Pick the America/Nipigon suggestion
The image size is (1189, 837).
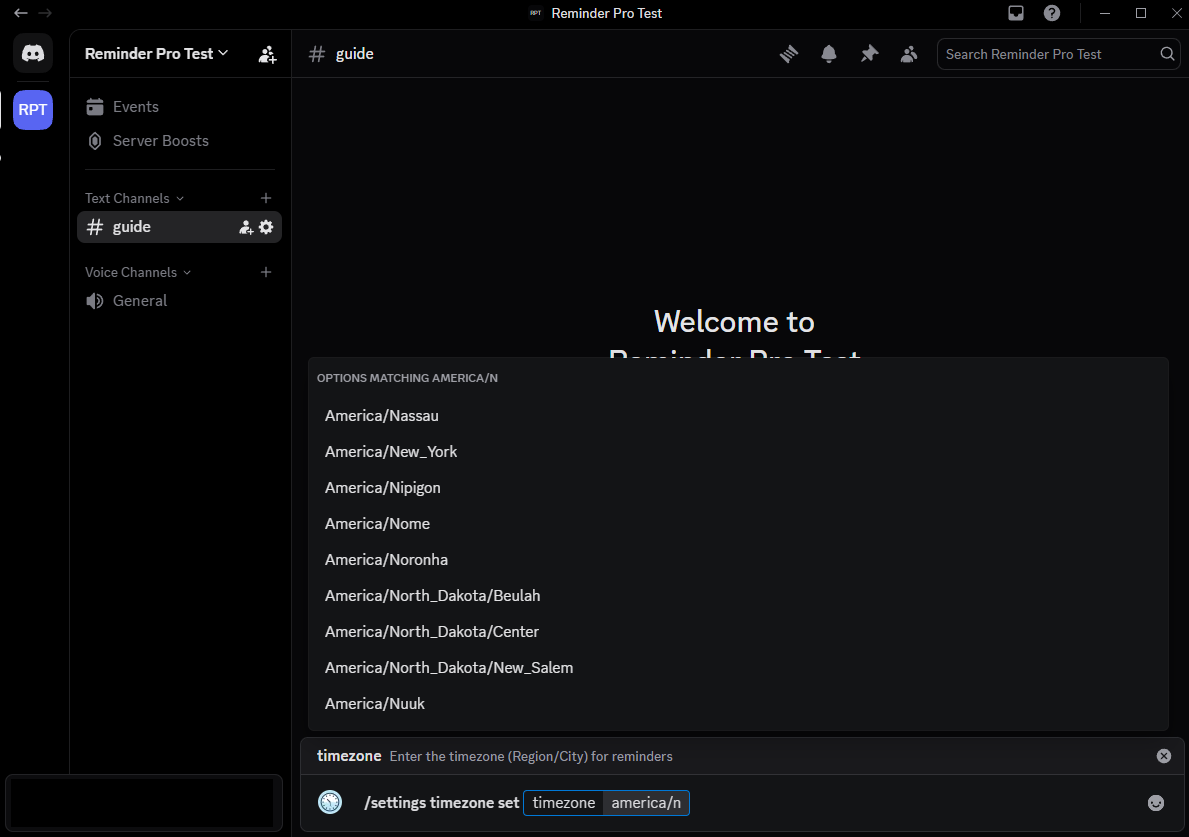pyautogui.click(x=738, y=487)
